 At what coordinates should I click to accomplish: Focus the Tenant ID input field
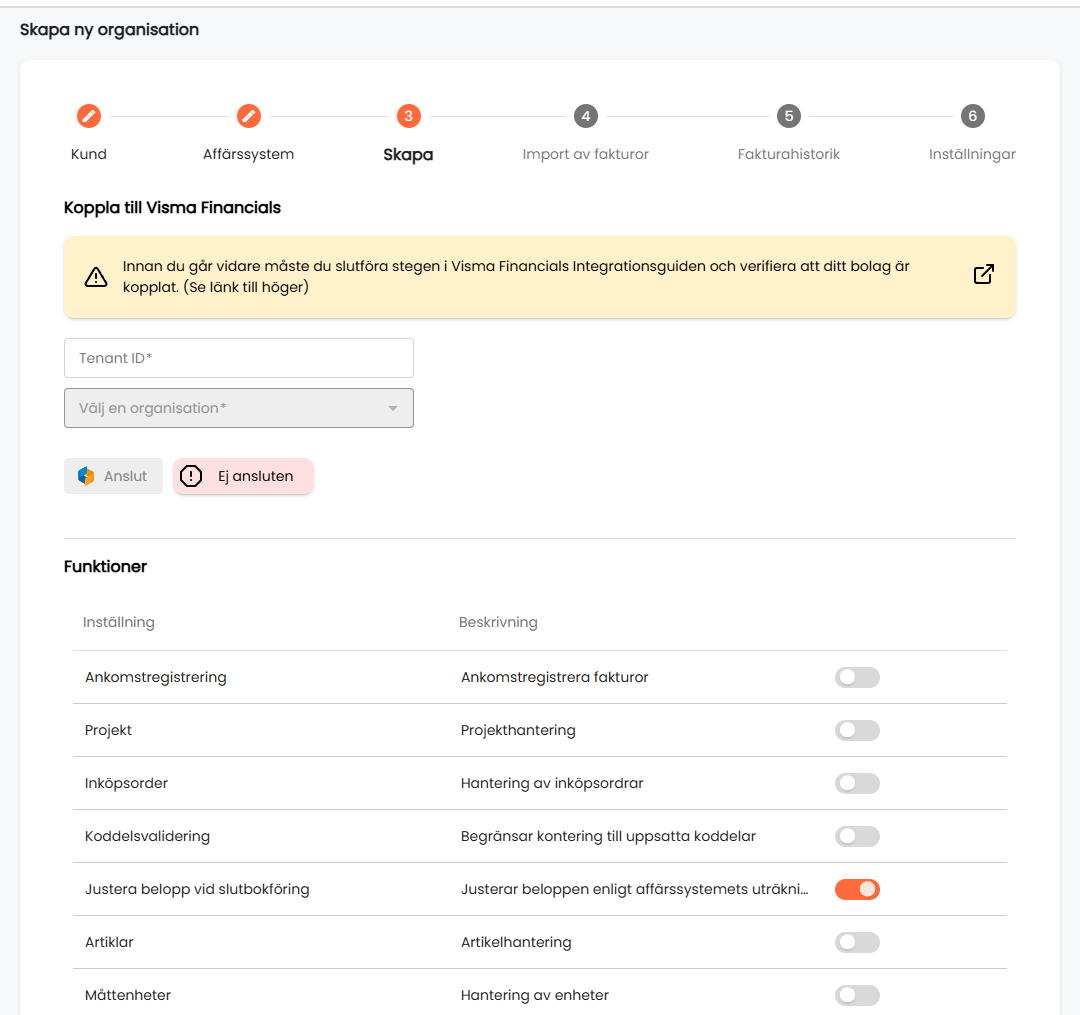point(239,357)
